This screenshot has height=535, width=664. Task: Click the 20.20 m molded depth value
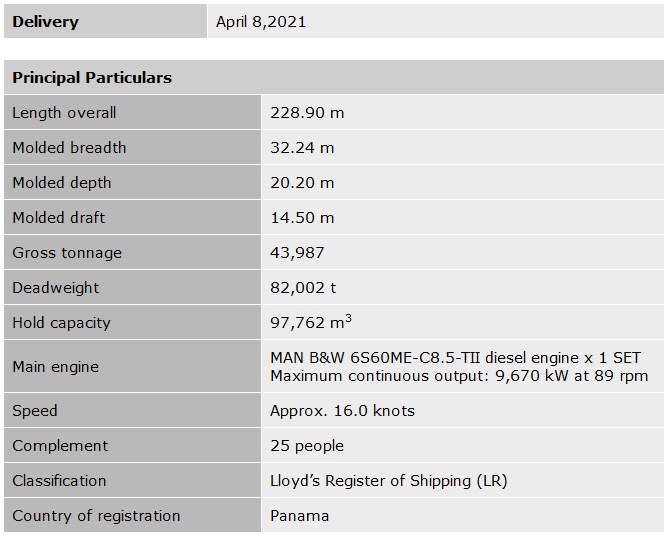point(302,183)
